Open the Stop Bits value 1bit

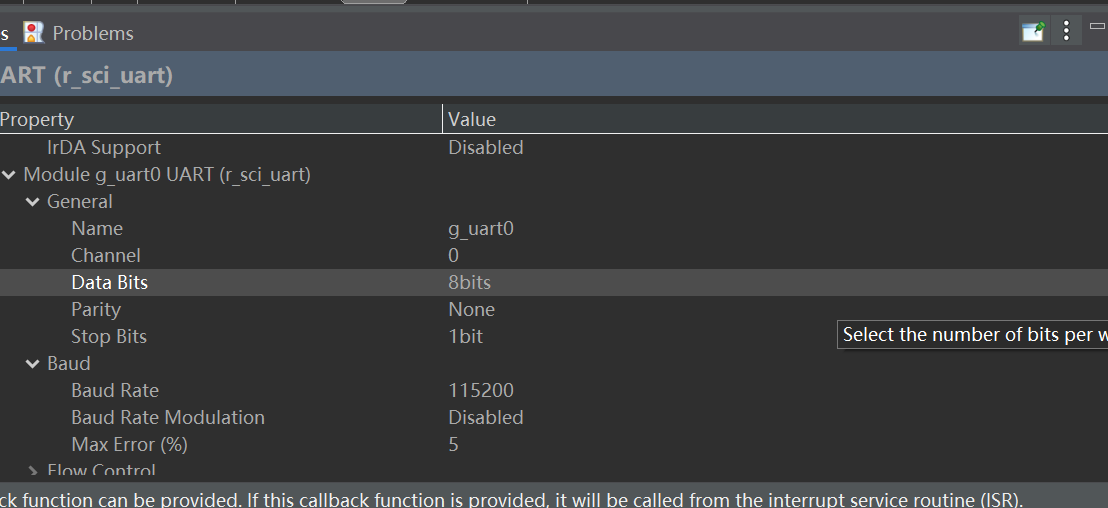[x=466, y=336]
